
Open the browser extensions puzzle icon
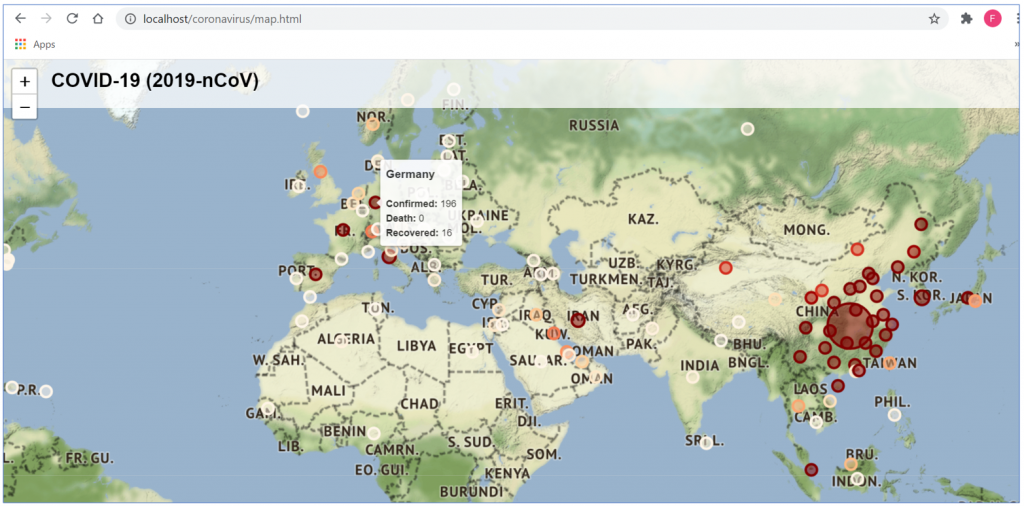967,19
